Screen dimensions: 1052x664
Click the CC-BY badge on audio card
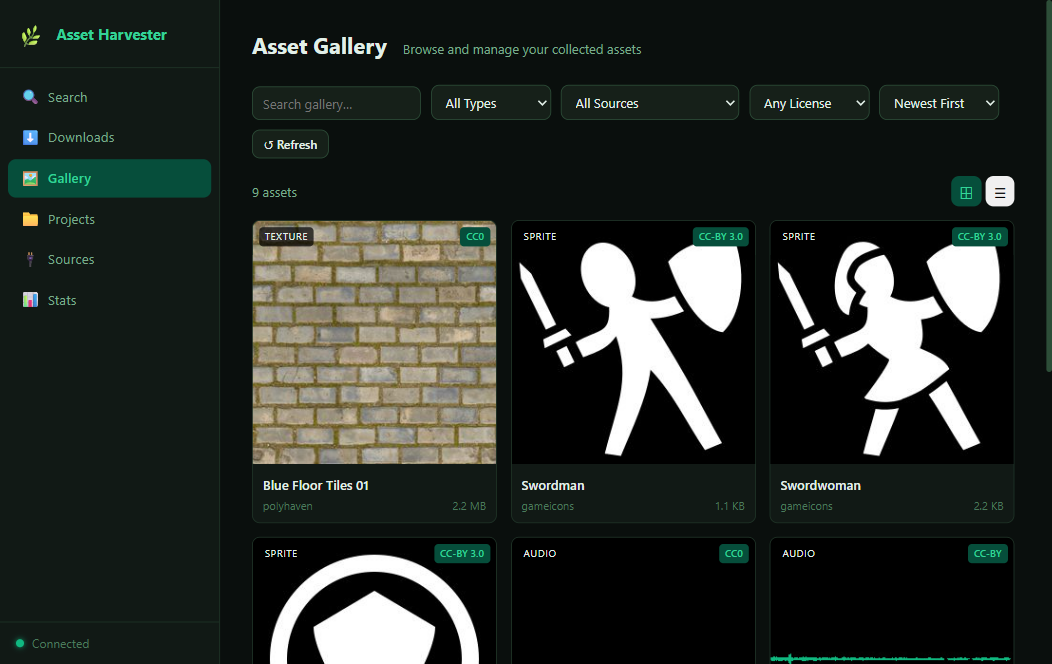tap(988, 554)
